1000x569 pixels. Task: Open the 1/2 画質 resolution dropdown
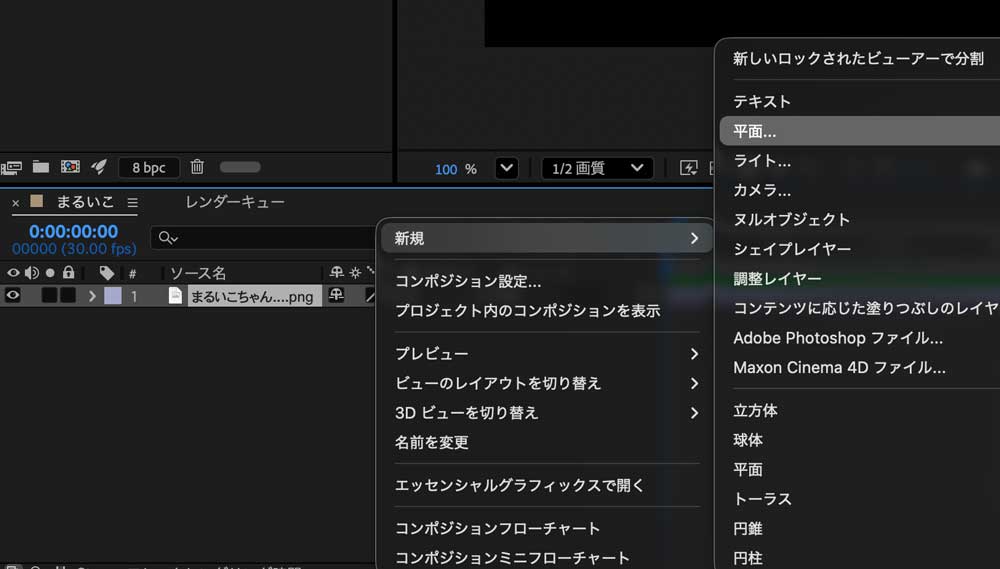click(597, 168)
